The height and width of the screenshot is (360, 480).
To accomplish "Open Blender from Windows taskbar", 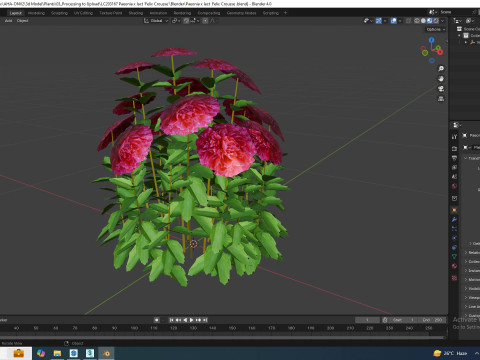I will coord(106,353).
